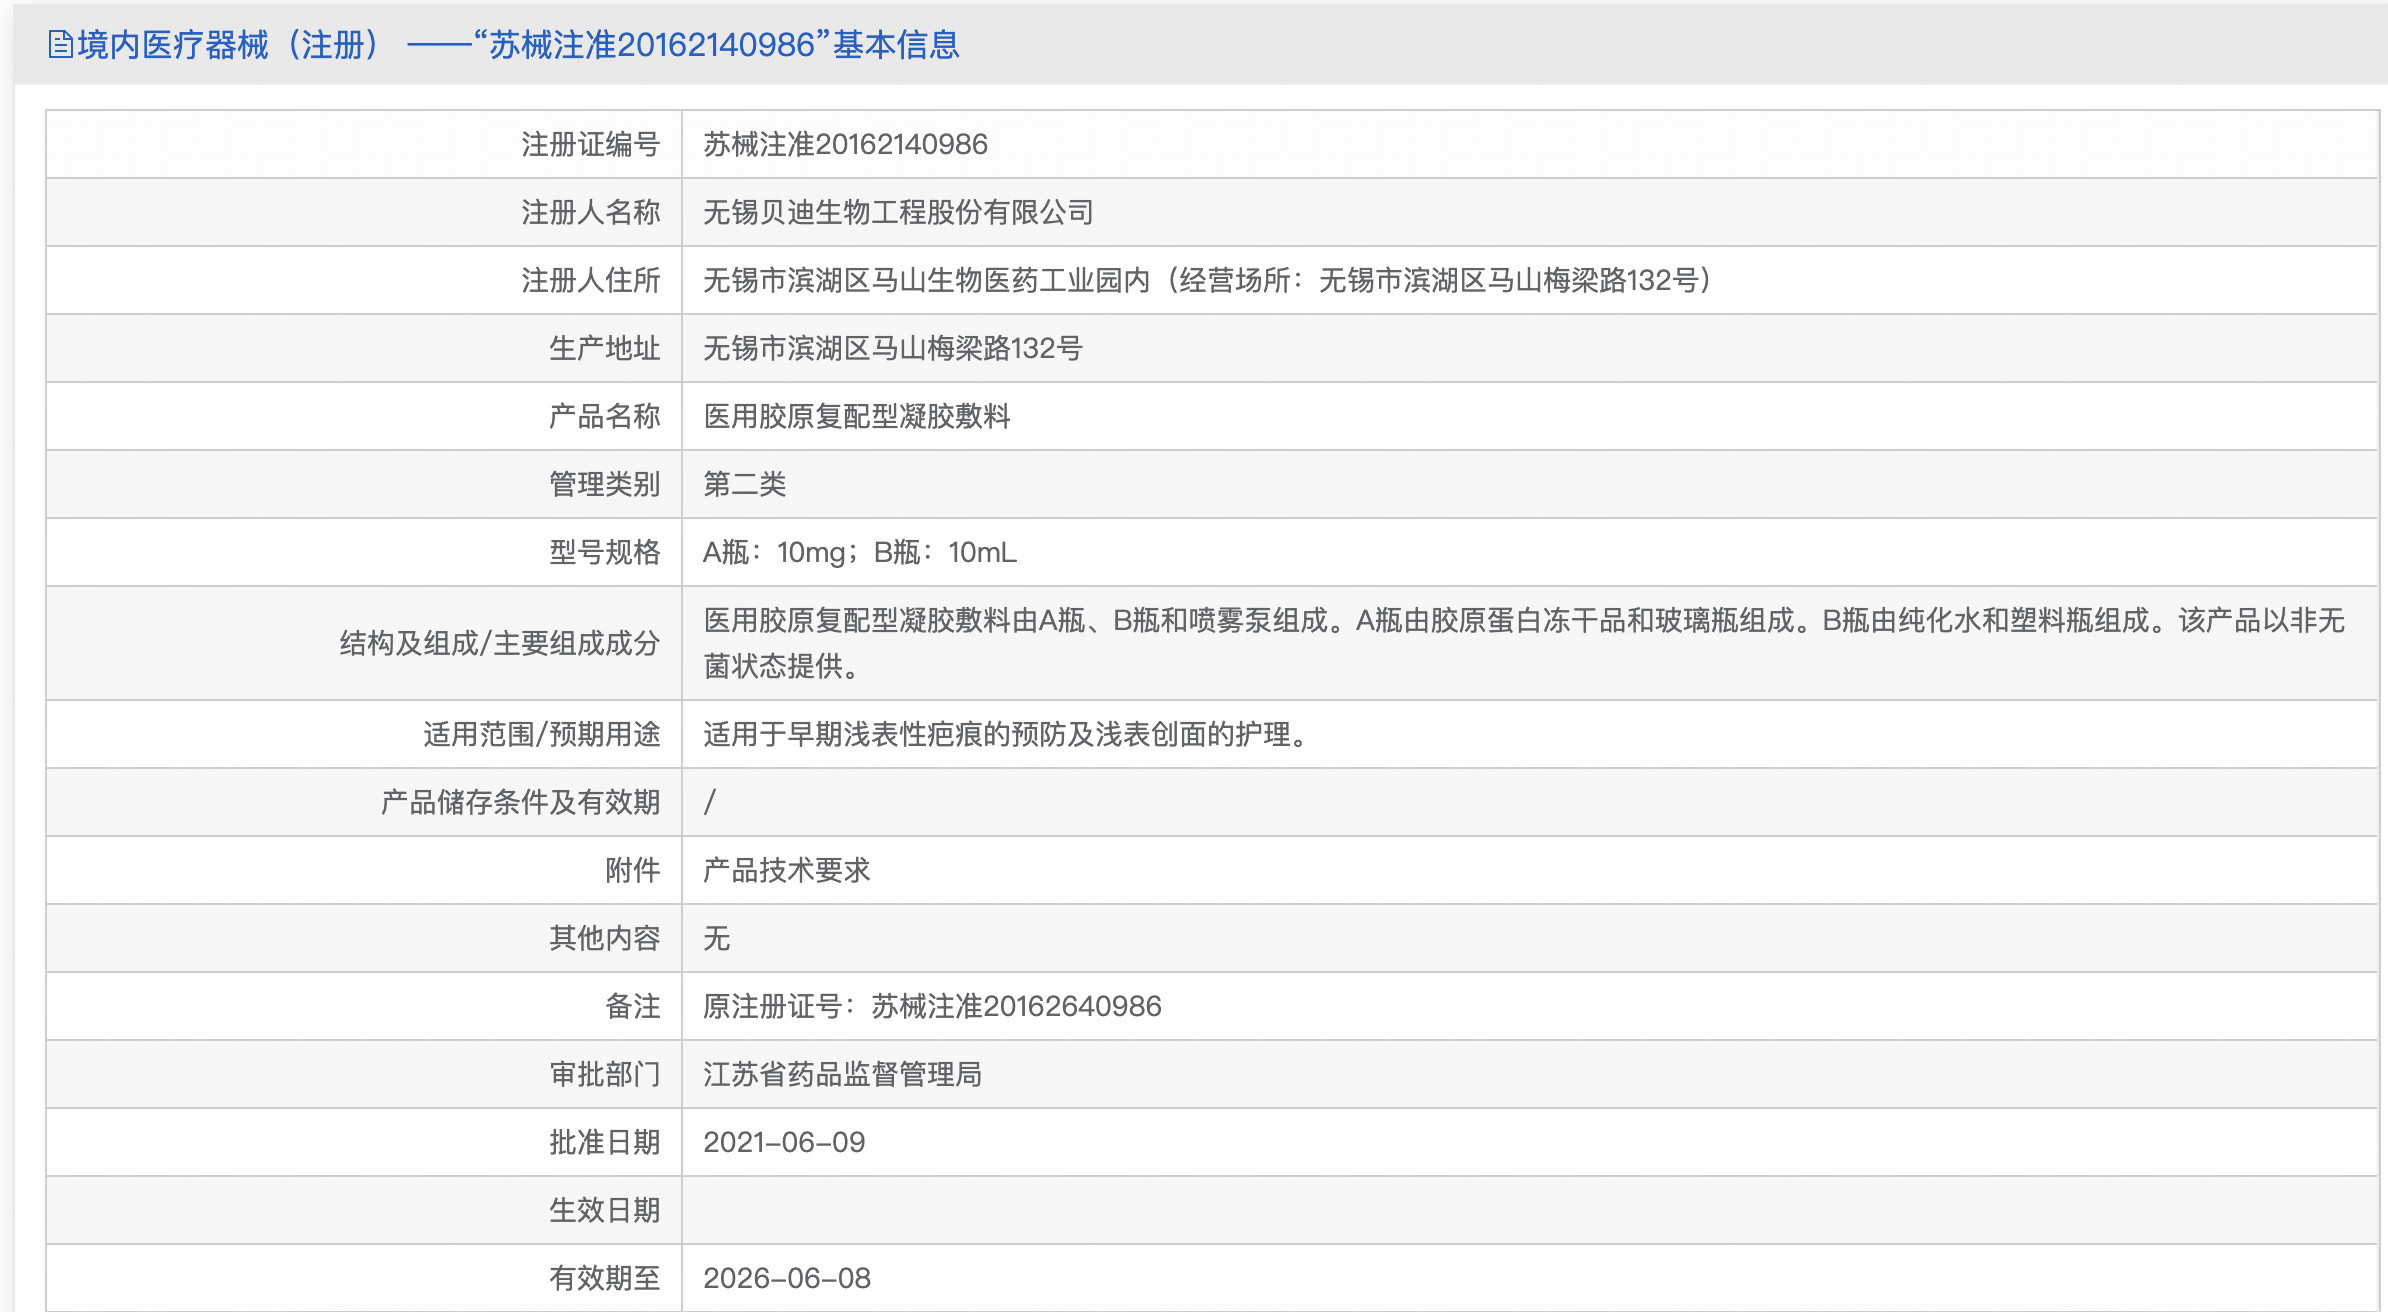Select the registrant name 无锡贝迪生物工程股份有限公司
The image size is (2388, 1312).
pyautogui.click(x=897, y=213)
